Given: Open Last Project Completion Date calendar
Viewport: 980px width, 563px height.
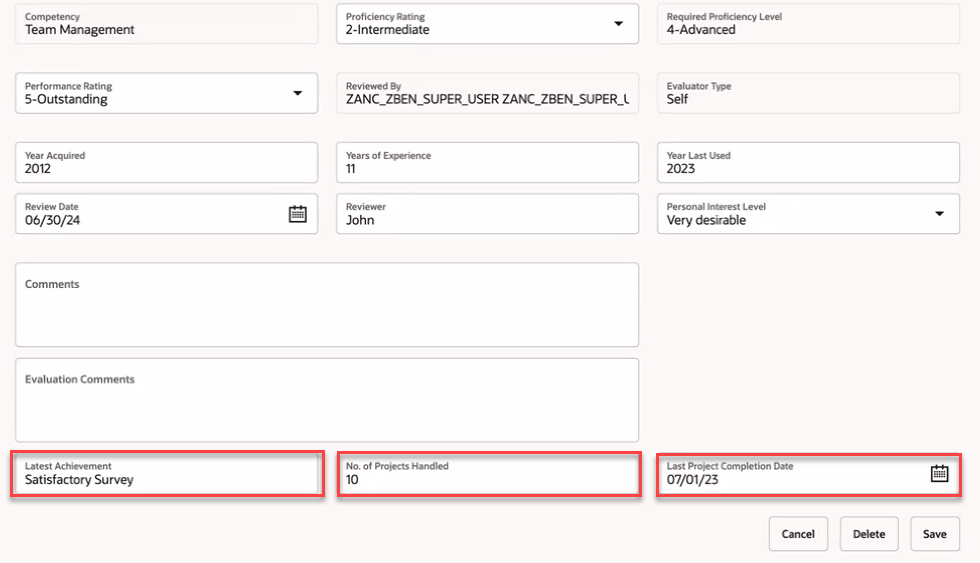Looking at the screenshot, I should point(939,473).
